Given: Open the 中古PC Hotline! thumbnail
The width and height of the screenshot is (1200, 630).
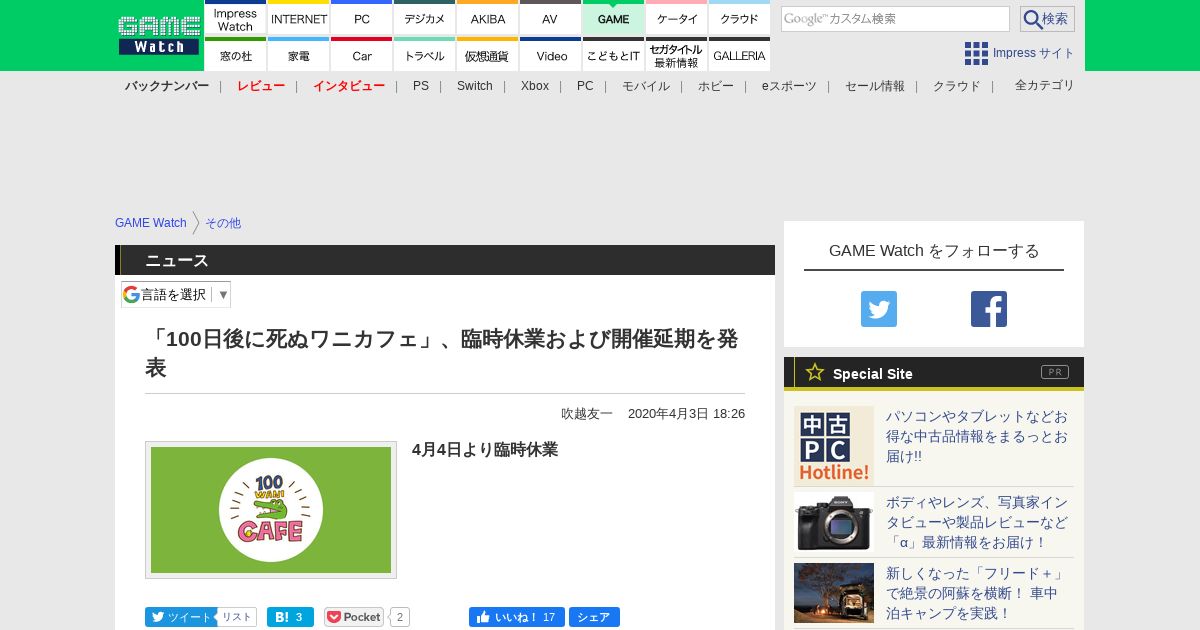Looking at the screenshot, I should [834, 446].
